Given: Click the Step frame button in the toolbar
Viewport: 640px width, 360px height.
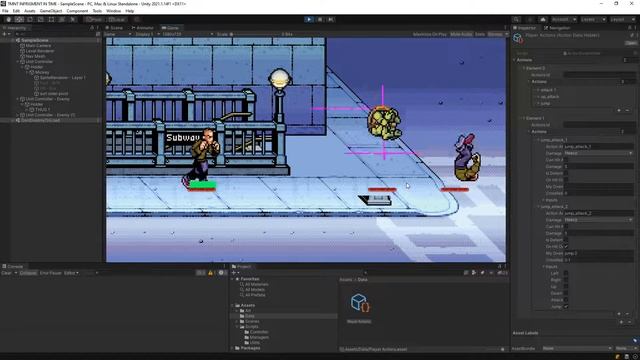Looking at the screenshot, I should 331,19.
